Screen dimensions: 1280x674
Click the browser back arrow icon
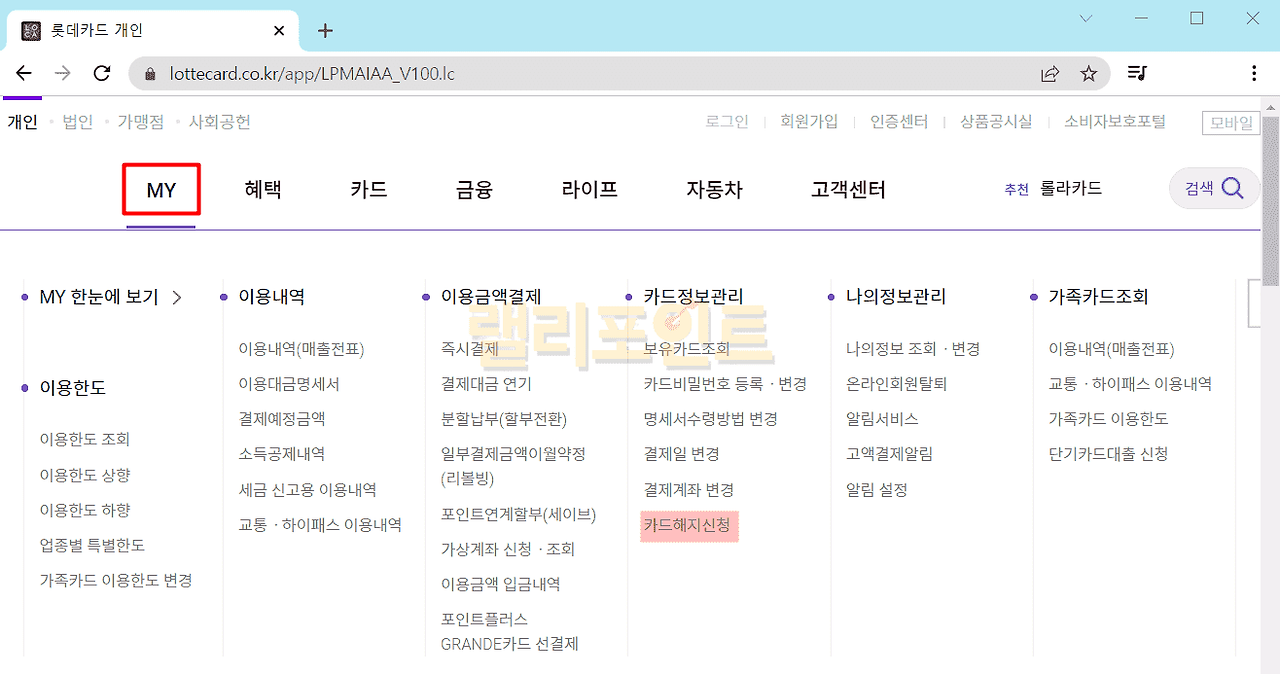[24, 73]
